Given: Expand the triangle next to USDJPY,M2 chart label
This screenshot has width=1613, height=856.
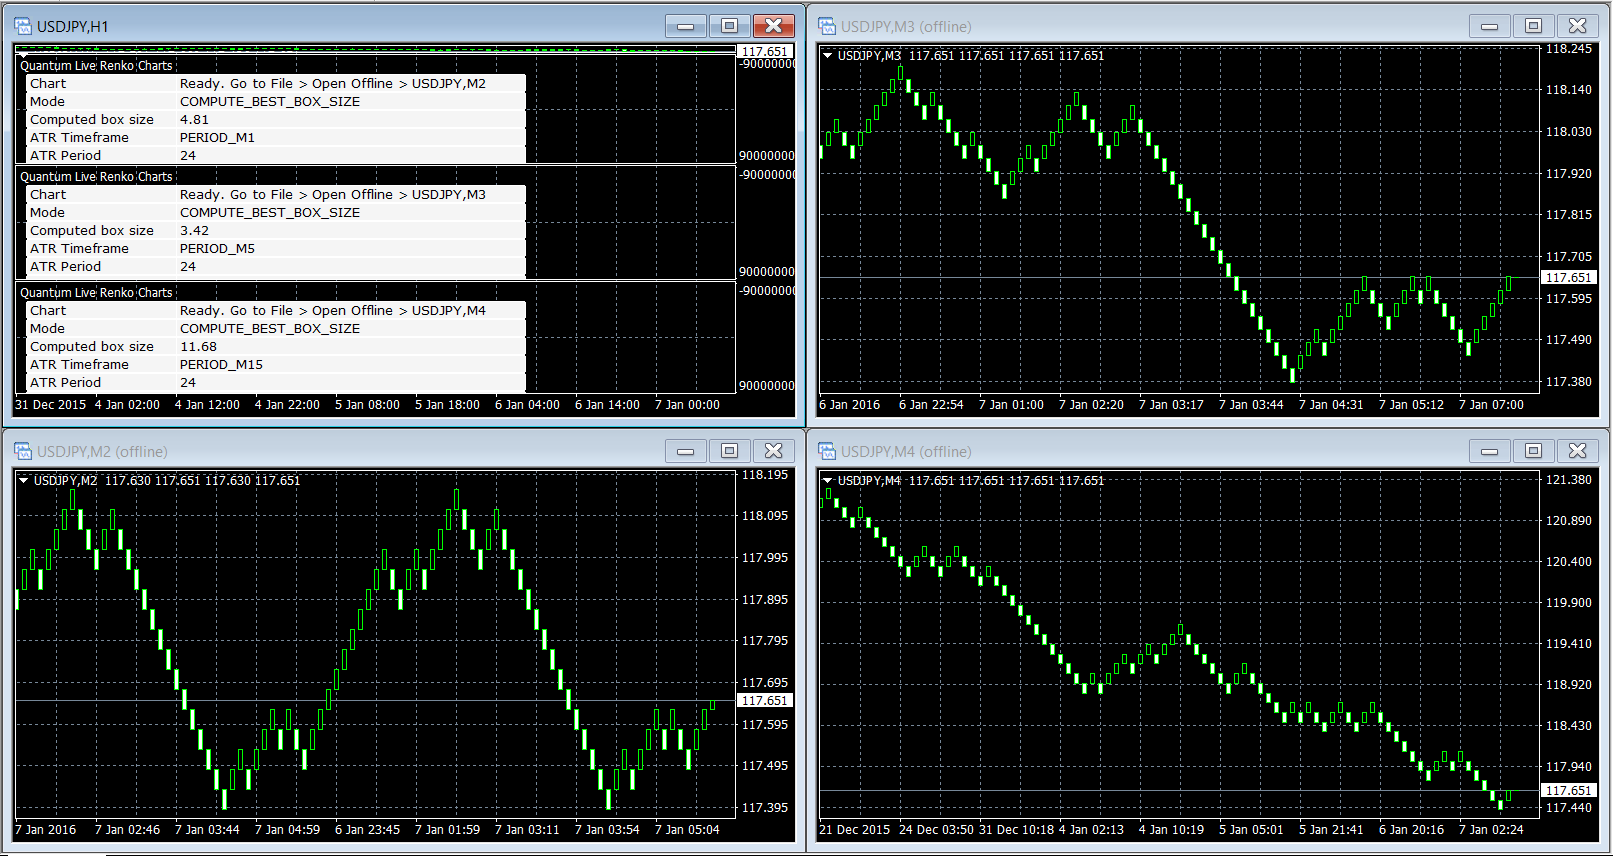Looking at the screenshot, I should tap(24, 481).
